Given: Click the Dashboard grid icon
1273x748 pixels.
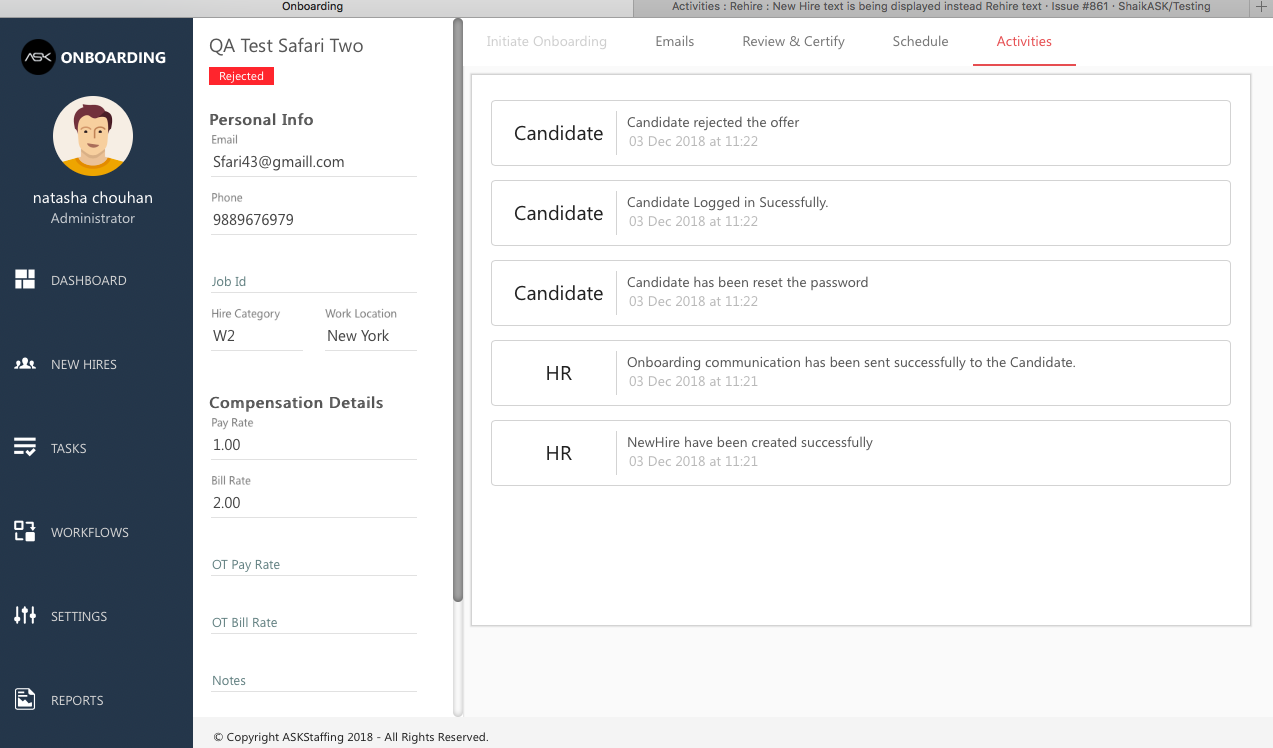Looking at the screenshot, I should (25, 280).
